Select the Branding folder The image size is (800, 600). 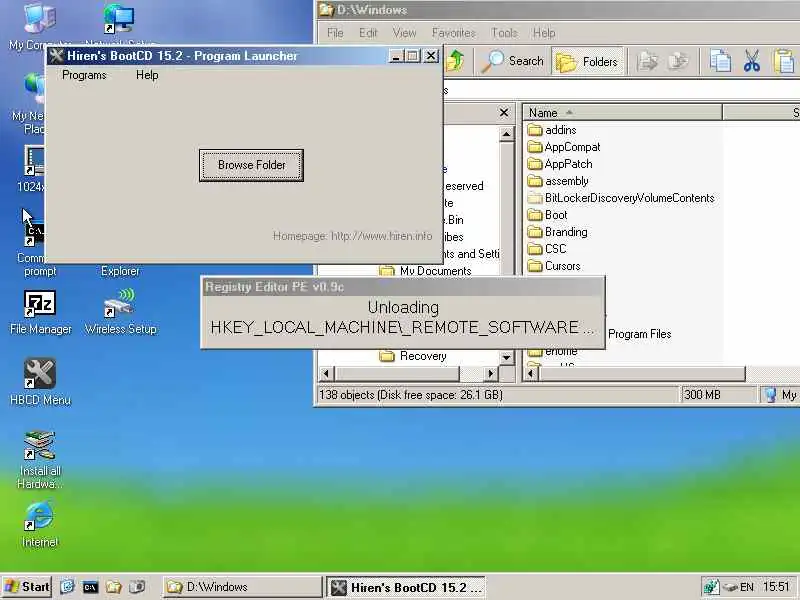click(x=557, y=232)
